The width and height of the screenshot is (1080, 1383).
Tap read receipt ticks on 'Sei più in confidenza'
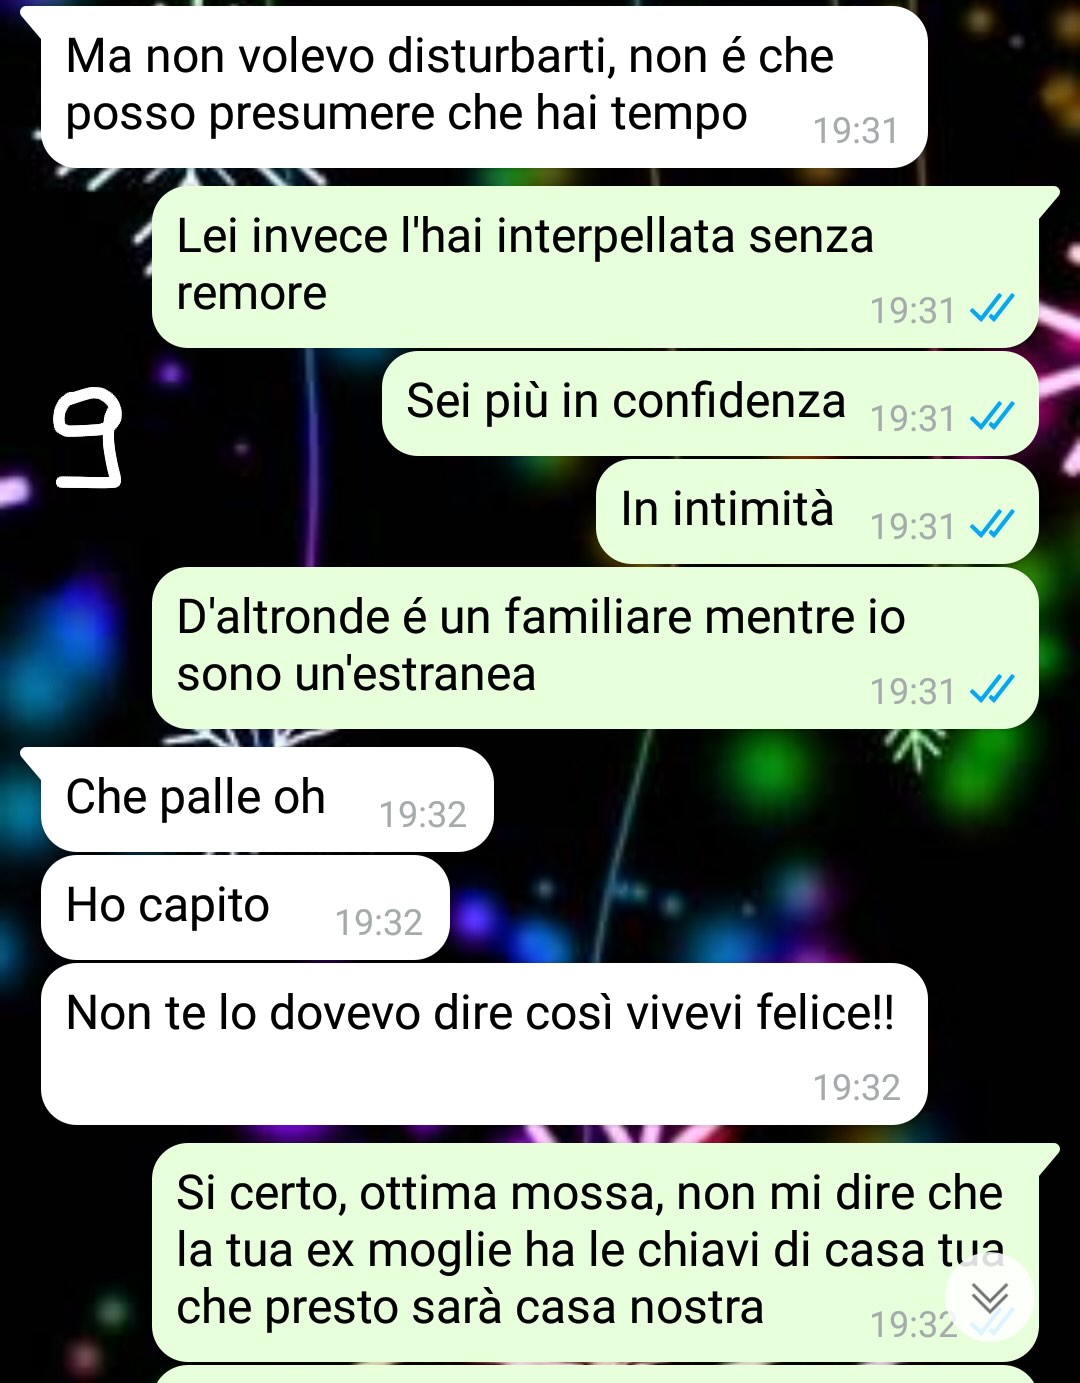[992, 415]
